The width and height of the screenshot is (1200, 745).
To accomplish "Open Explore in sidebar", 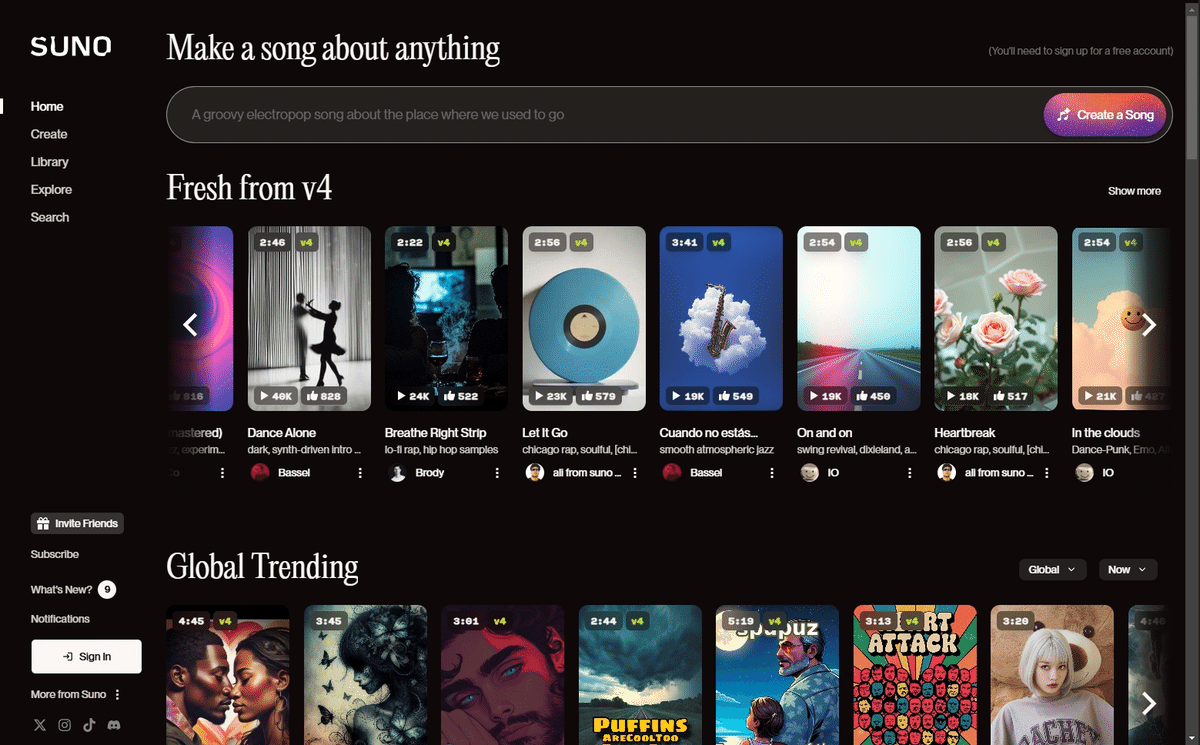I will 51,190.
